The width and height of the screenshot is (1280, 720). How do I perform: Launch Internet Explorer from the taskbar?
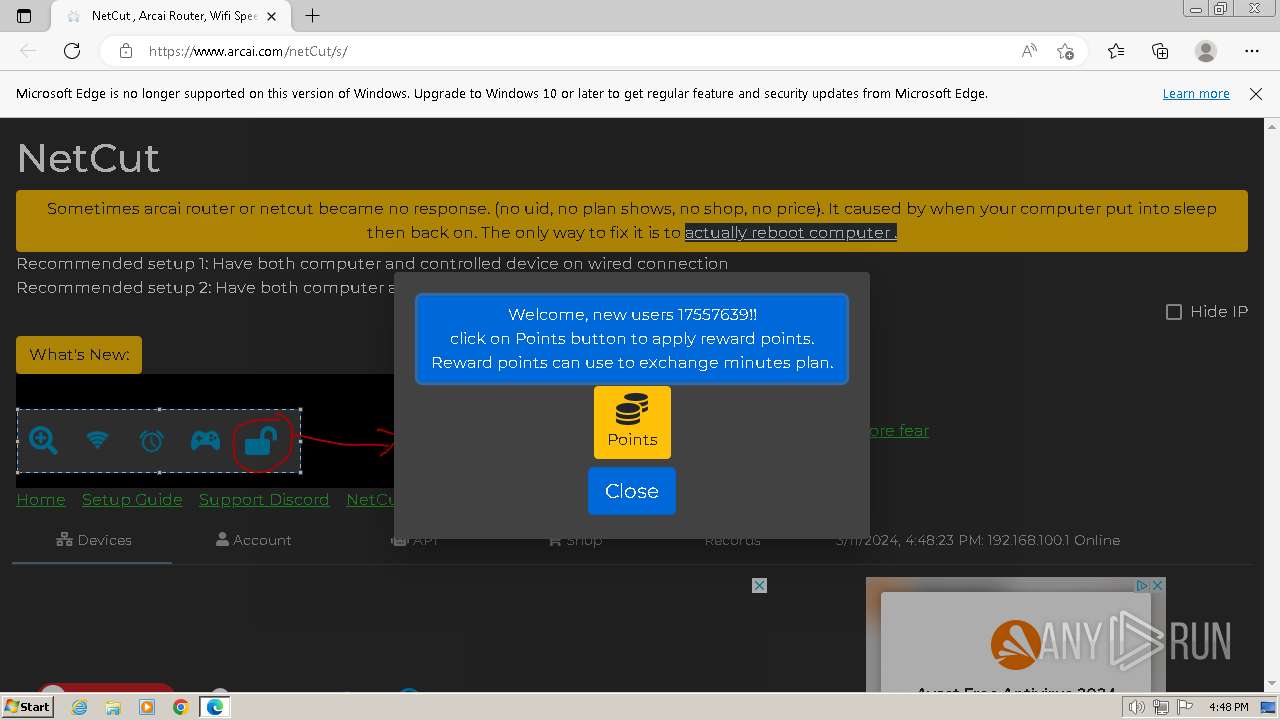point(79,707)
